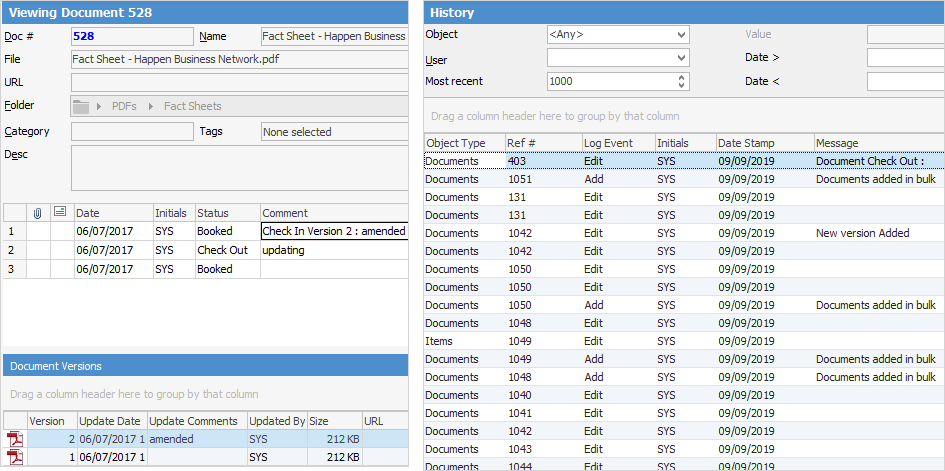This screenshot has height=471, width=945.
Task: Click the Most recent spinner arrows
Action: 682,81
